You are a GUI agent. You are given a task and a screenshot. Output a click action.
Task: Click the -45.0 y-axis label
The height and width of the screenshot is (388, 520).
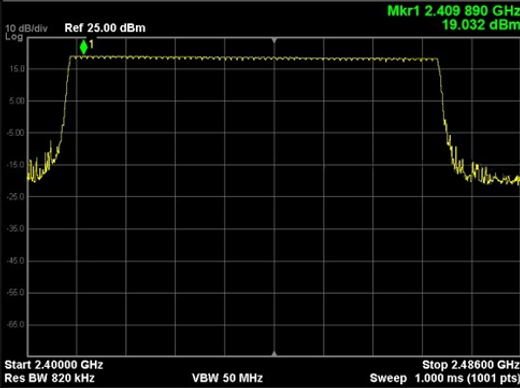pyautogui.click(x=16, y=261)
